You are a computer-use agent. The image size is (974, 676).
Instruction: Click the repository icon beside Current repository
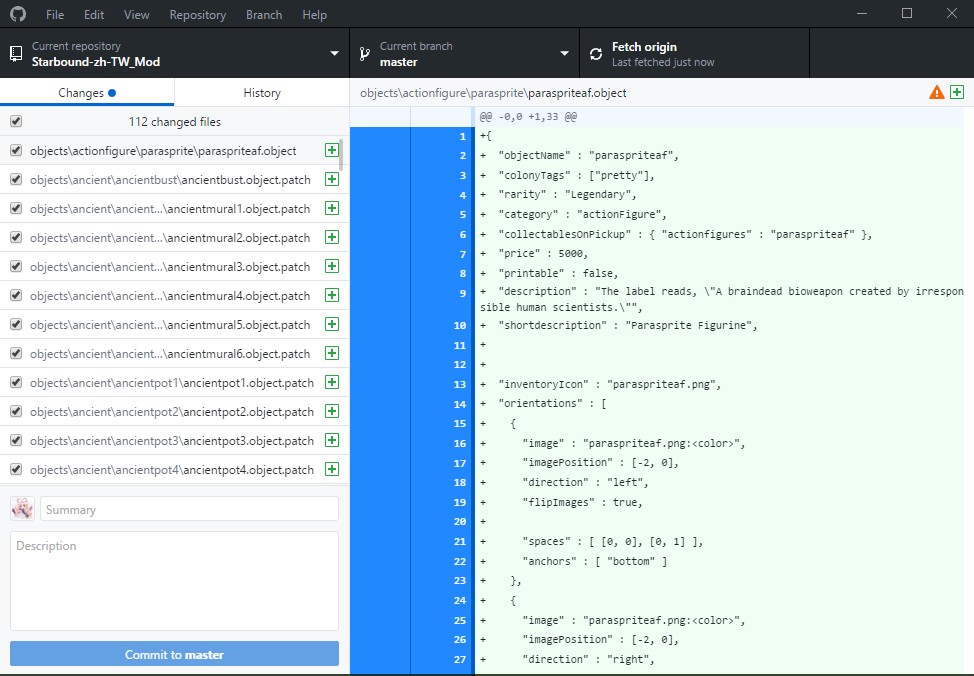(x=16, y=54)
